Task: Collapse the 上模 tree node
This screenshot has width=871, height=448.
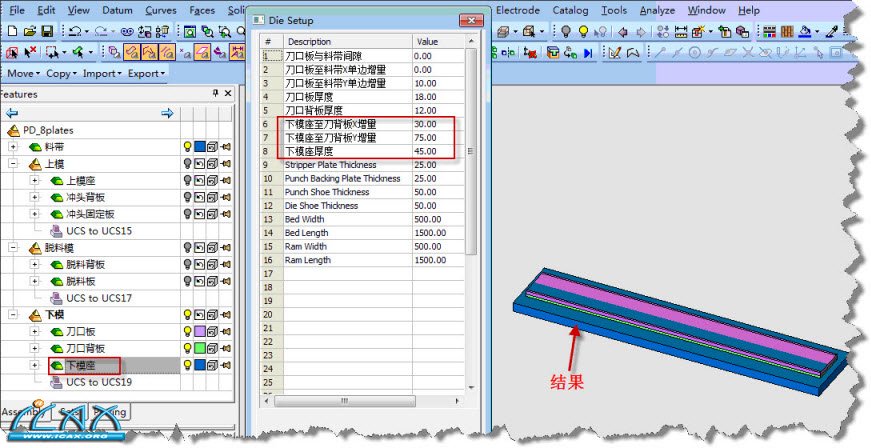Action: click(13, 164)
